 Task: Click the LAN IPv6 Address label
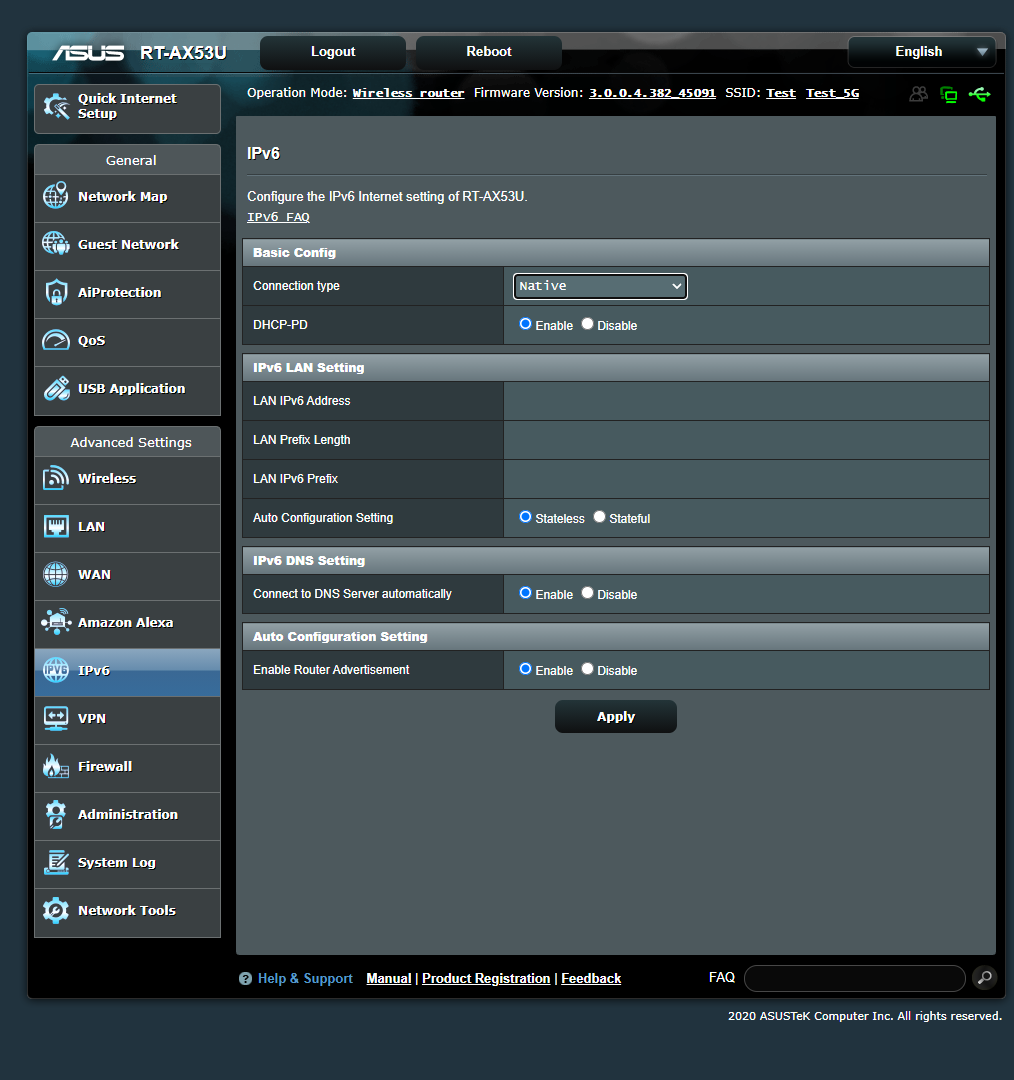coord(302,401)
